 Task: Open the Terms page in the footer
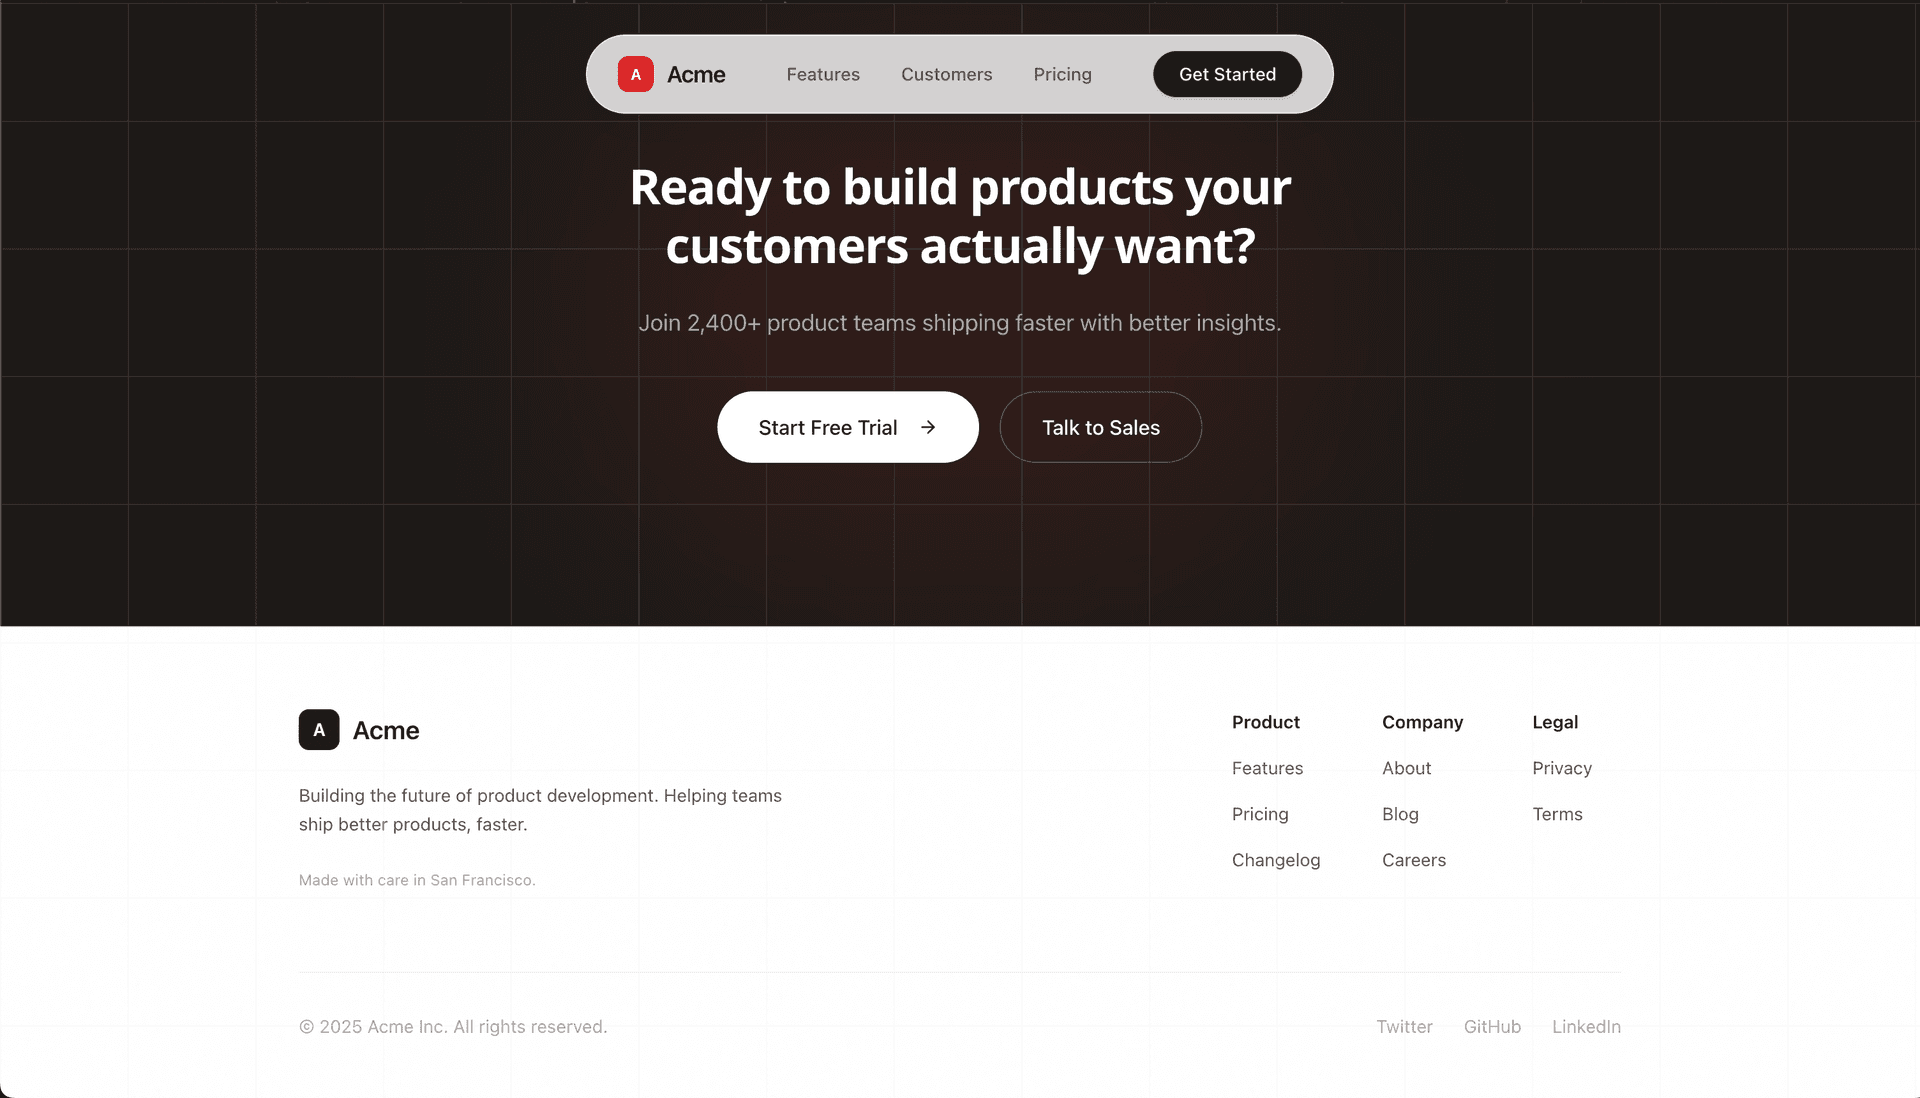point(1557,814)
